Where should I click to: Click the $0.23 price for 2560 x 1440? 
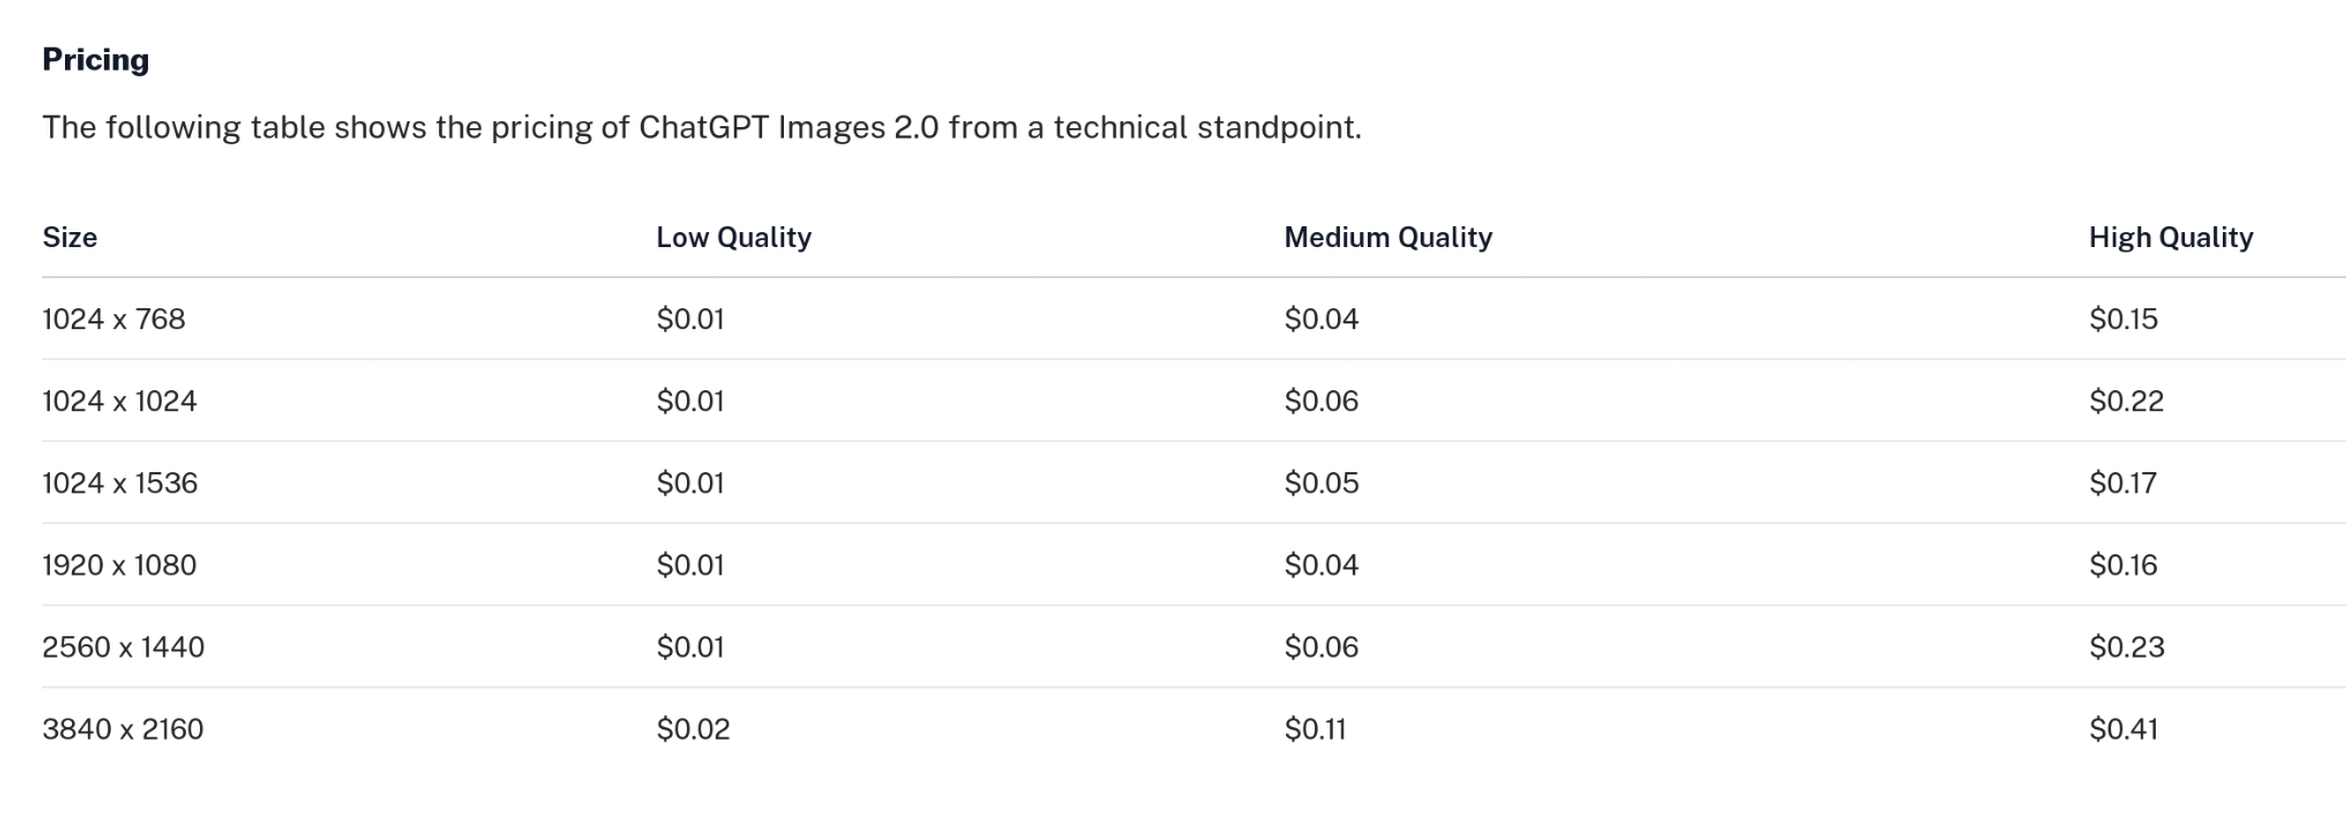tap(2126, 647)
